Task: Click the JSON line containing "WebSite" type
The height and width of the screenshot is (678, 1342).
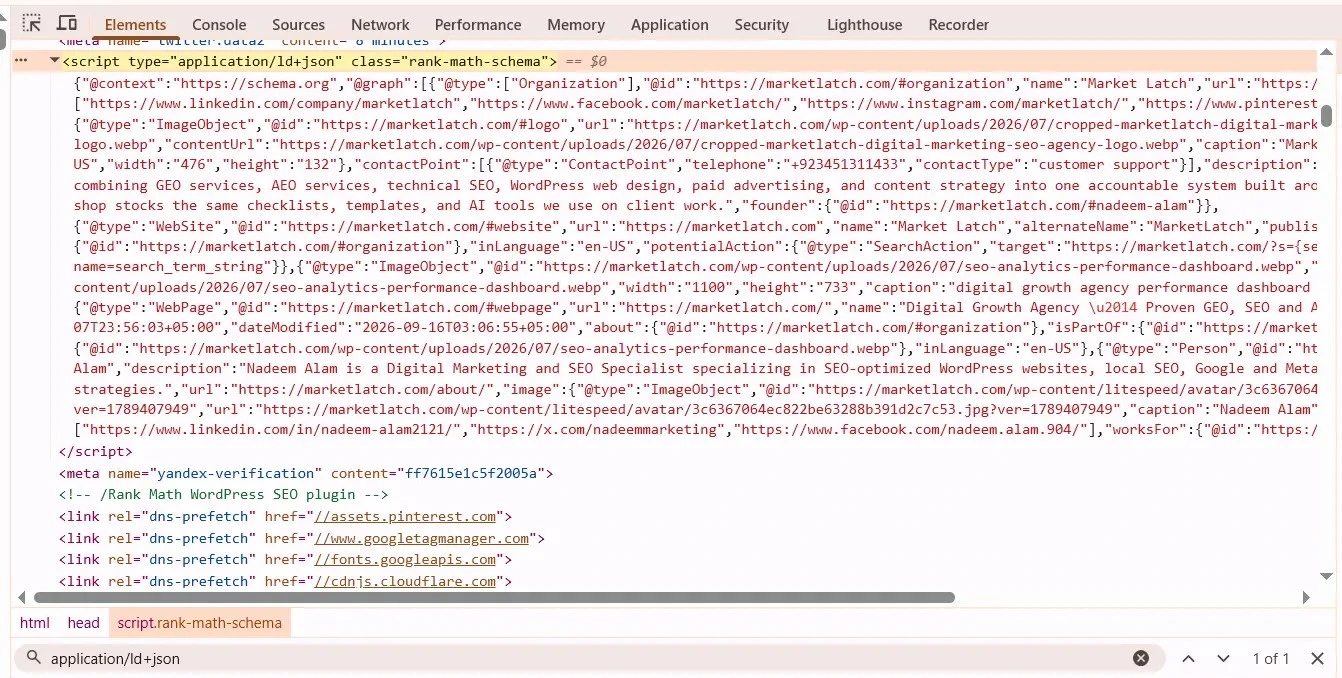Action: (x=695, y=226)
